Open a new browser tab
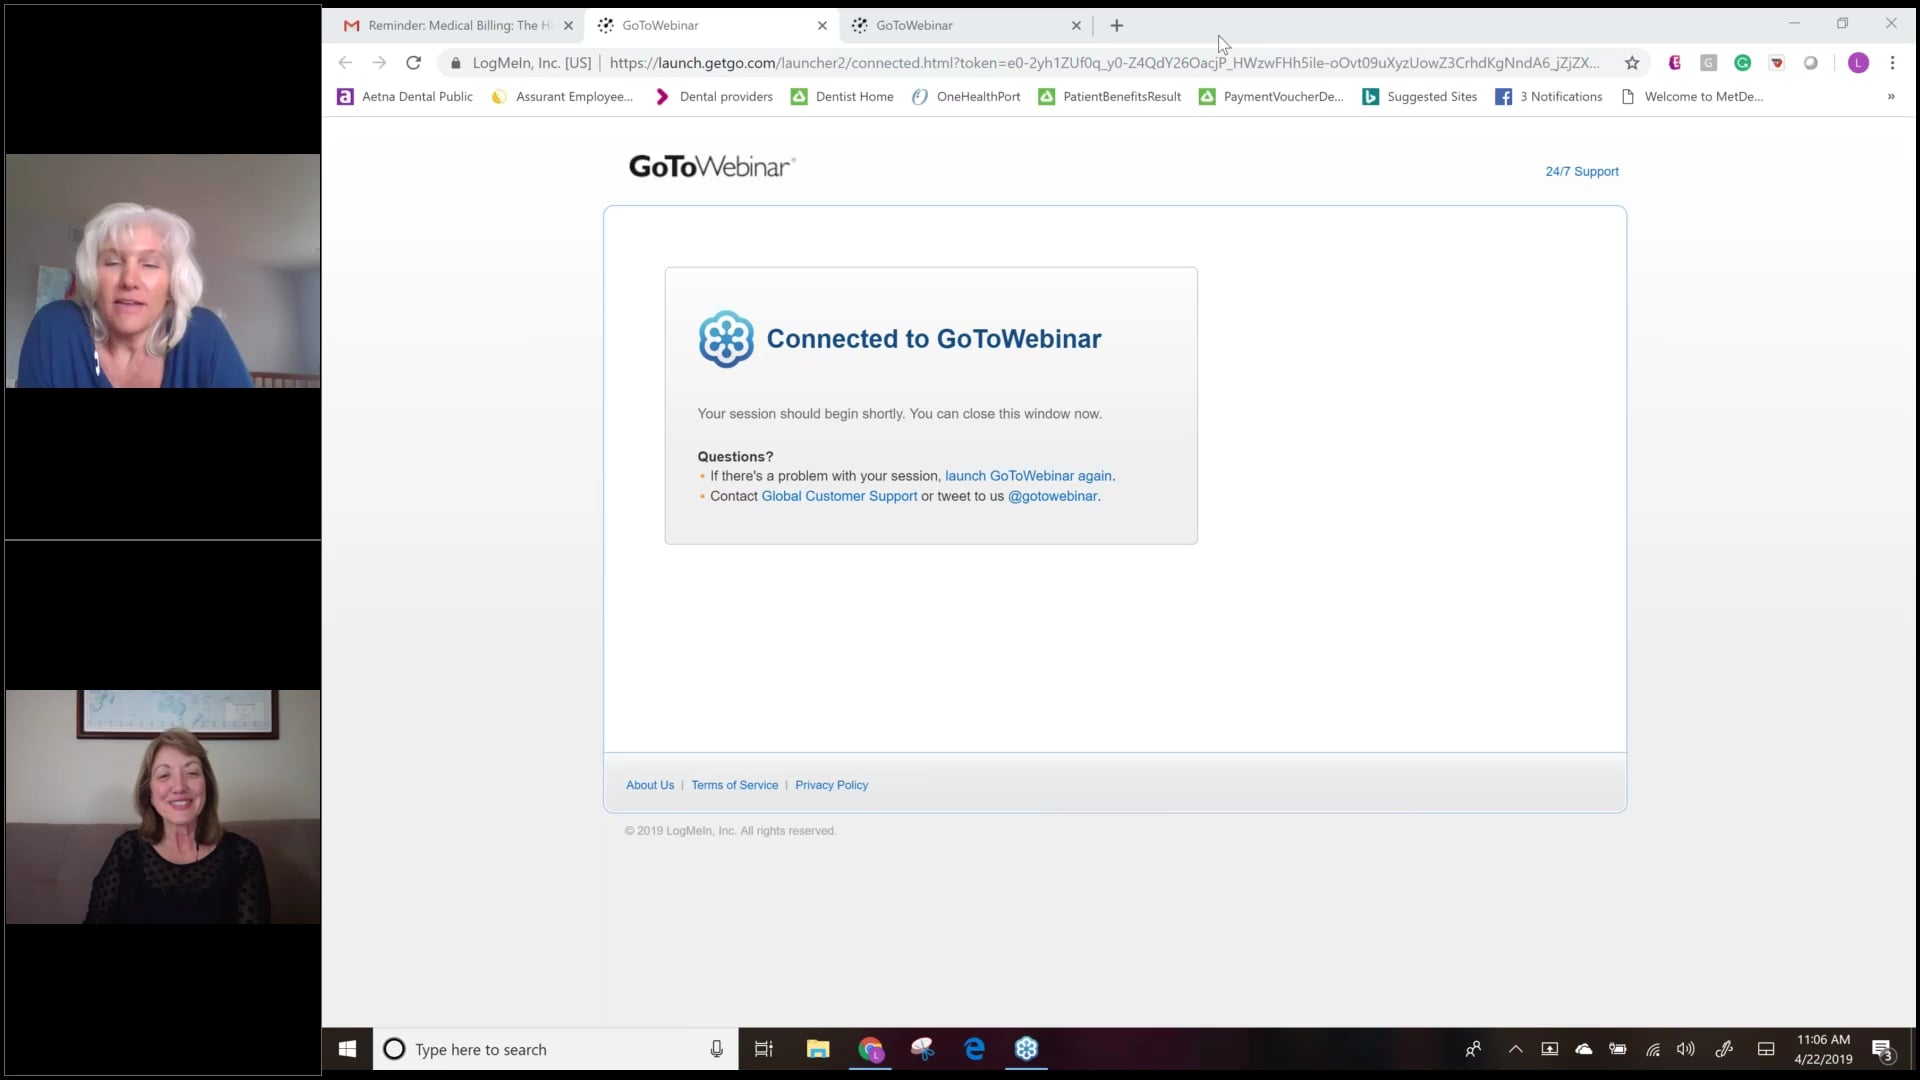 click(x=1116, y=25)
